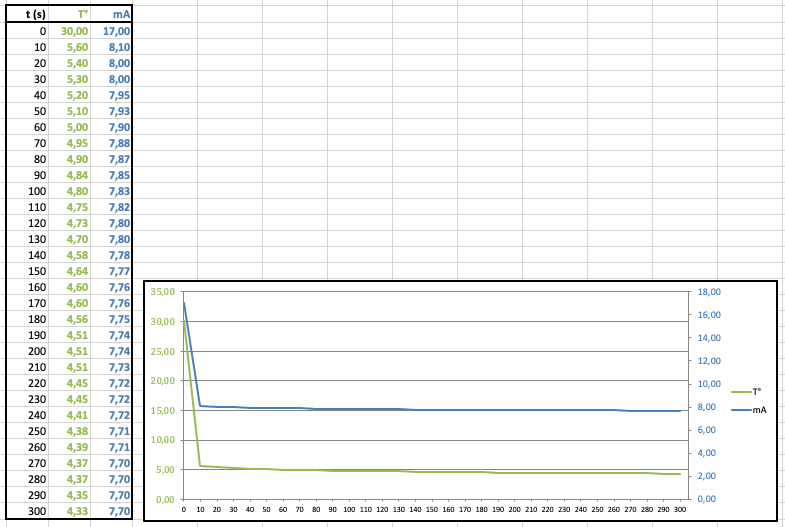This screenshot has height=527, width=785.
Task: Select right axis label 18,00 on chart
Action: click(709, 292)
